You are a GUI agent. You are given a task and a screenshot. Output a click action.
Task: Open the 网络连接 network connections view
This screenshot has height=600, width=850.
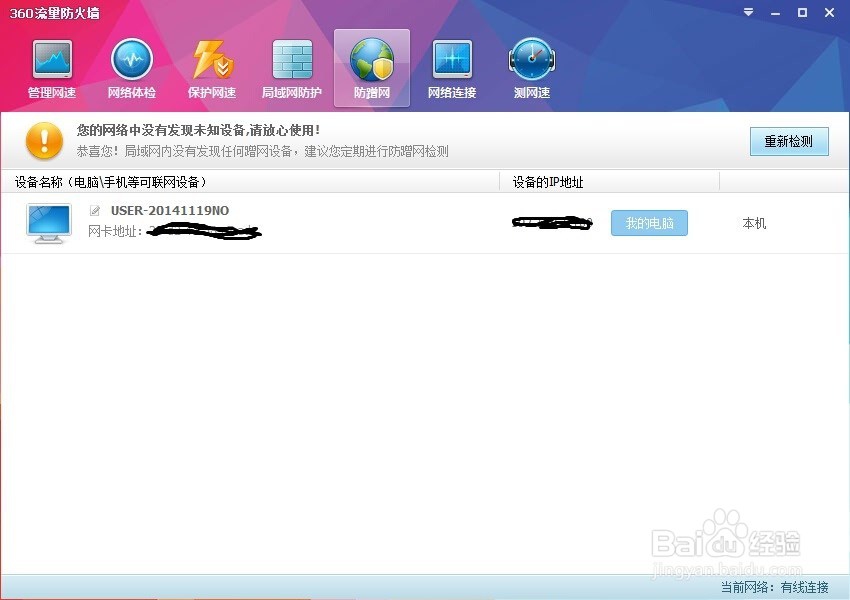[x=451, y=66]
